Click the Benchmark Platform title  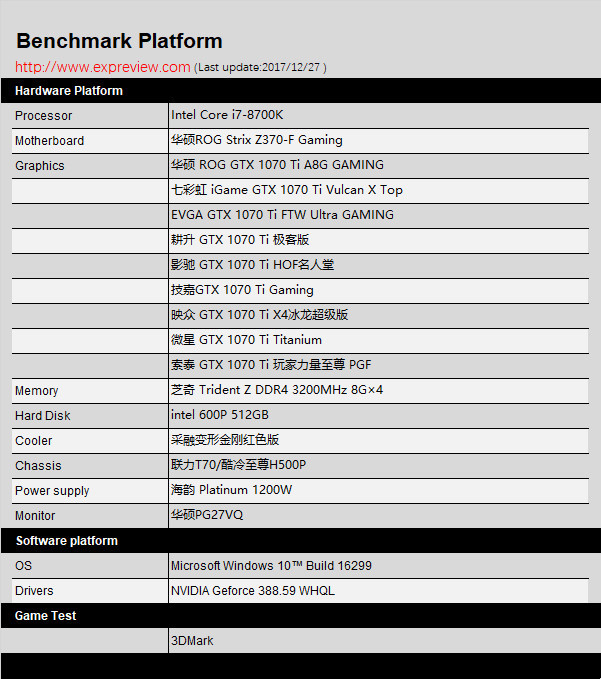tap(119, 41)
